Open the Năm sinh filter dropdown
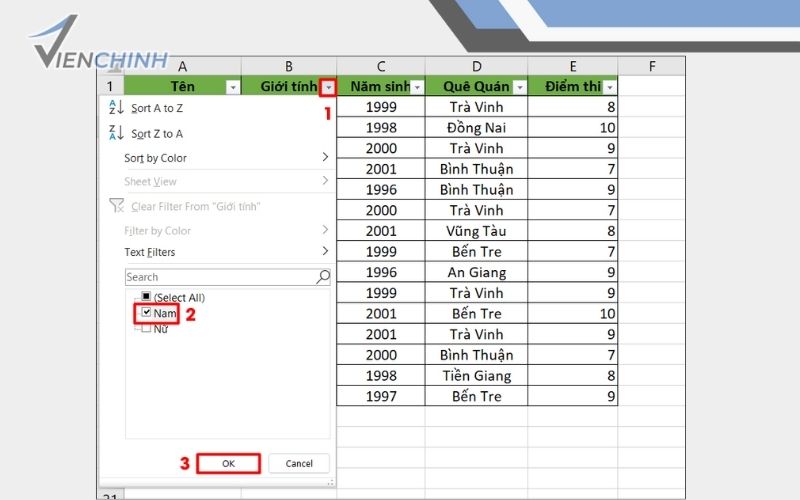The height and width of the screenshot is (500, 800). pos(417,88)
